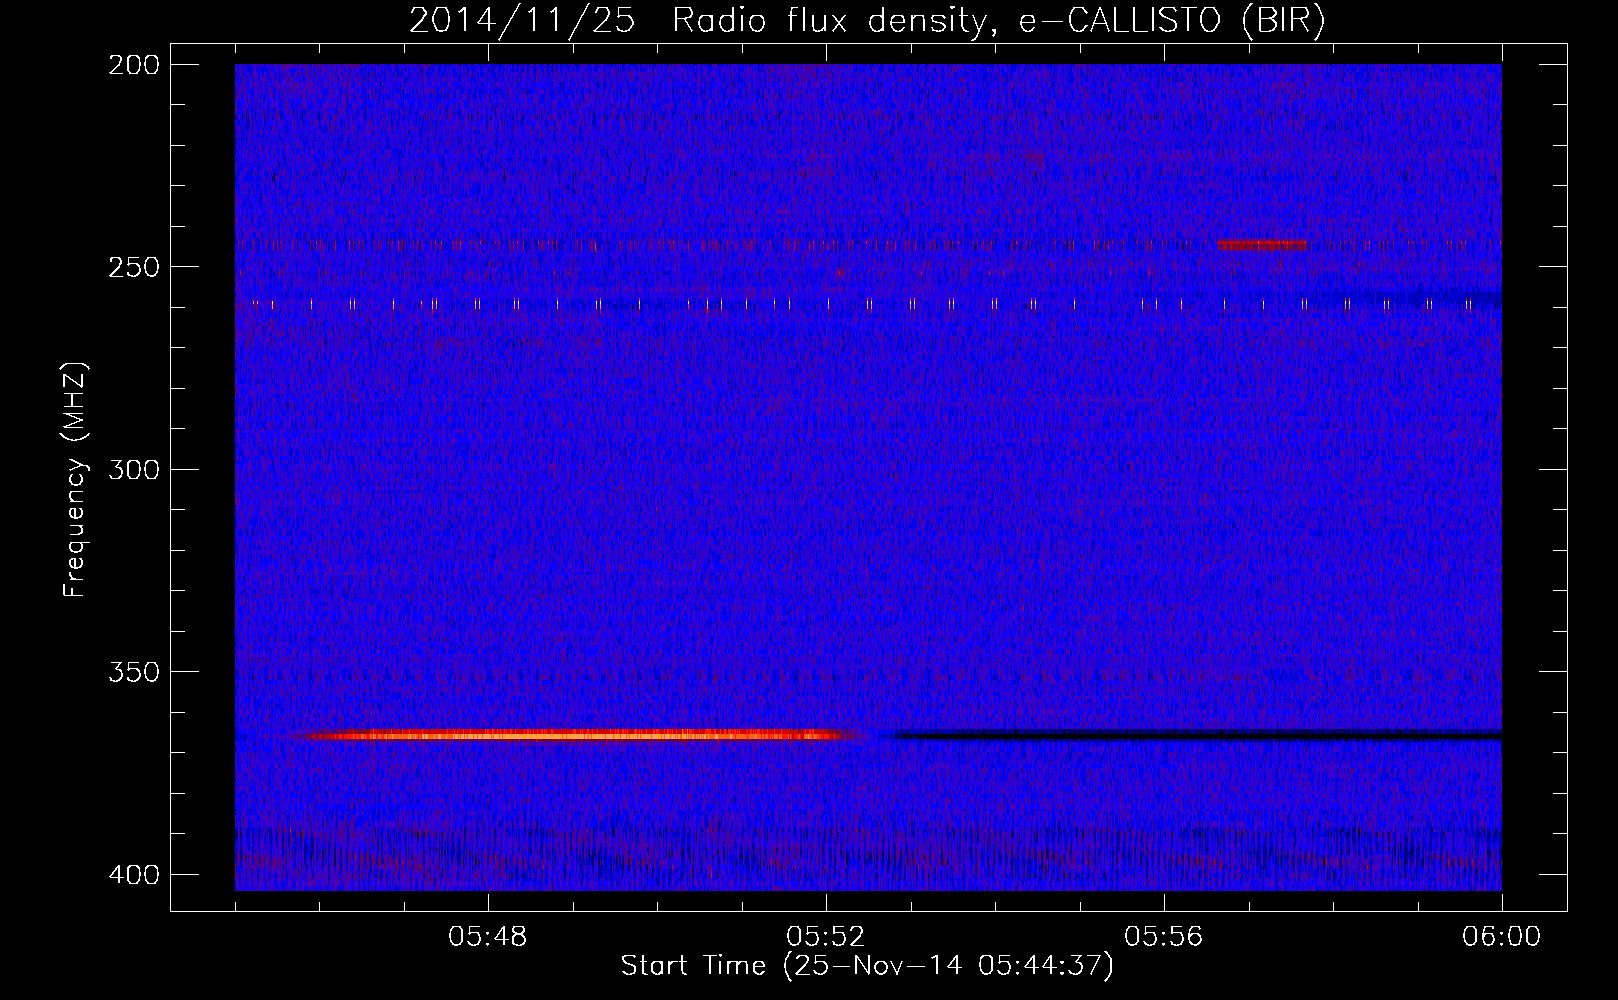Image resolution: width=1618 pixels, height=1000 pixels.
Task: Click the 05:48 time axis label
Action: coord(488,937)
